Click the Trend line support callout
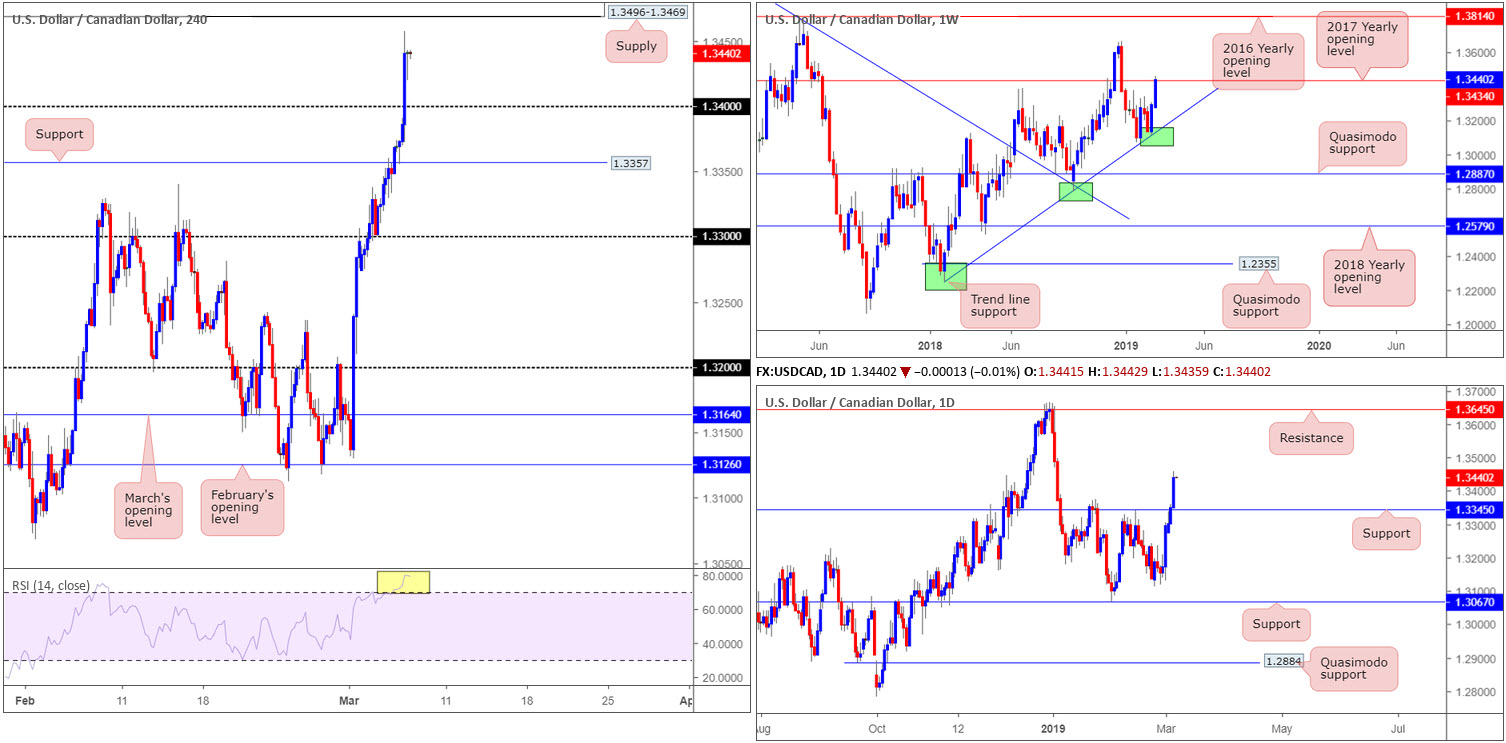The image size is (1506, 743). tap(1000, 305)
